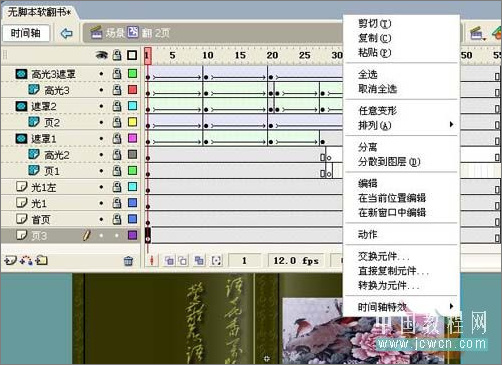502x365 pixels.
Task: Click the 12.0 fps frame rate field
Action: click(x=296, y=260)
